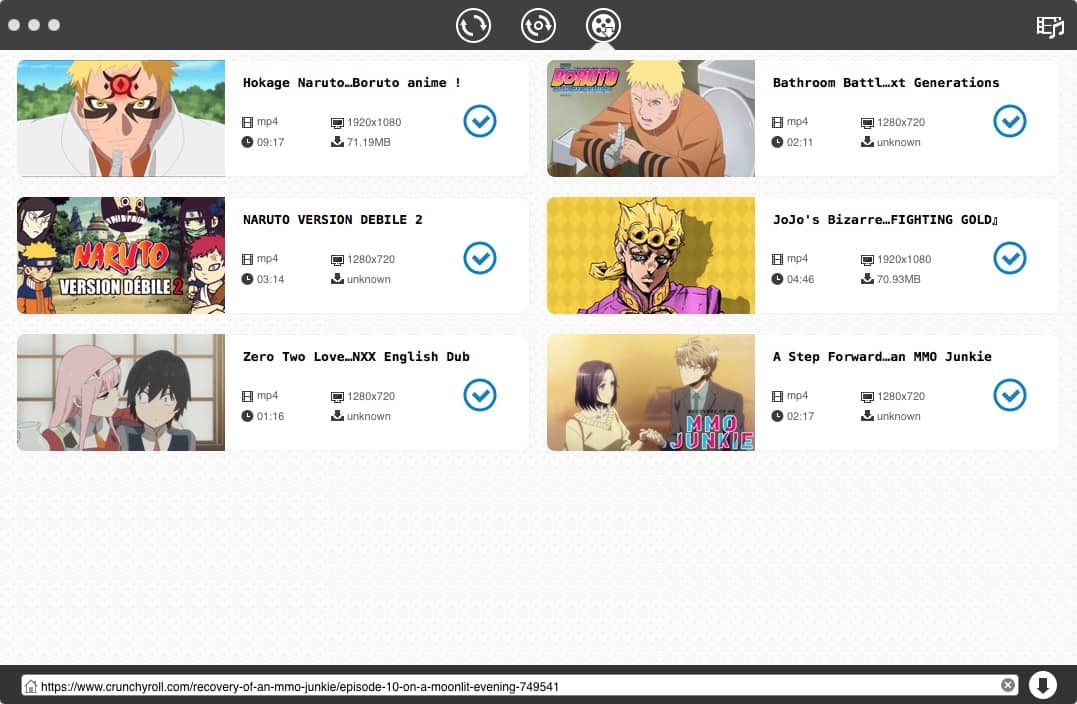Click the monitor icon in NARUTO VERSION DEBILE card
The image size is (1077, 704).
click(337, 260)
